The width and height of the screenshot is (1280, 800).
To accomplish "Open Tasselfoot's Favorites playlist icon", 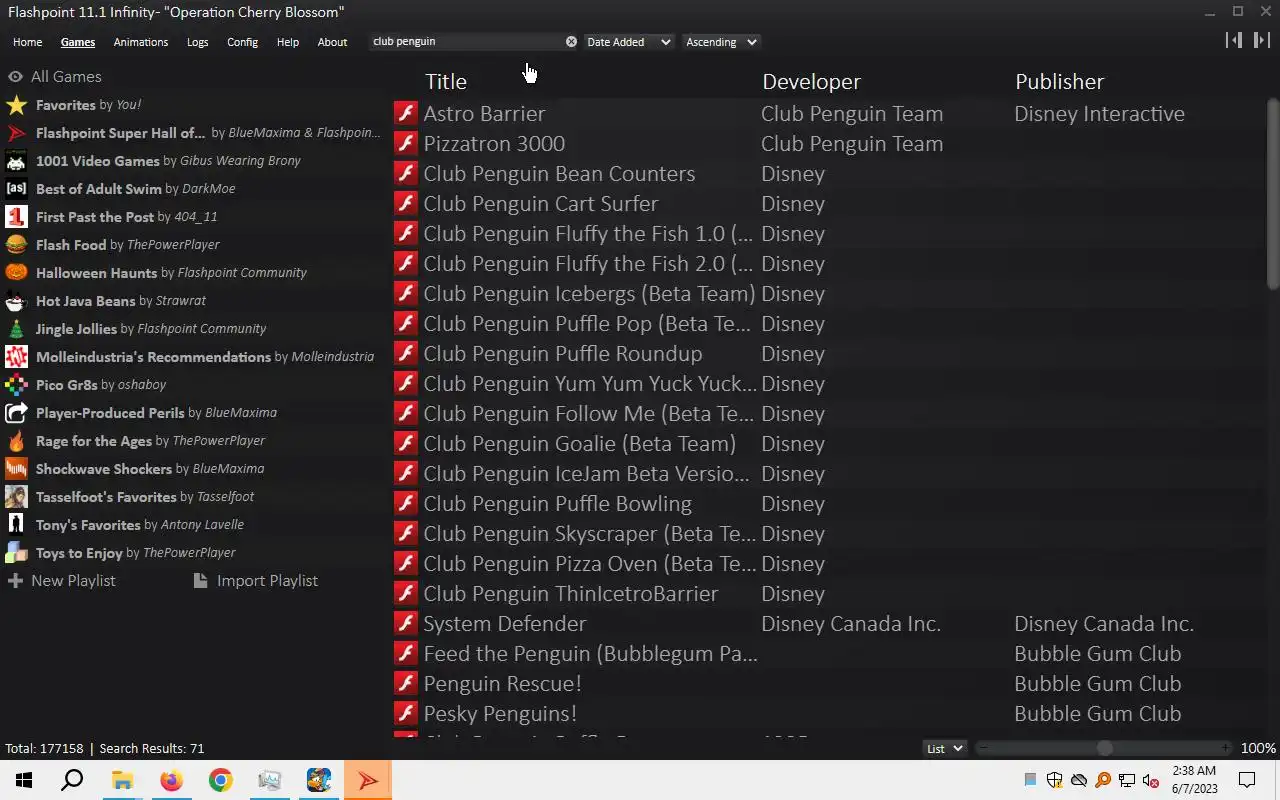I will tap(16, 497).
